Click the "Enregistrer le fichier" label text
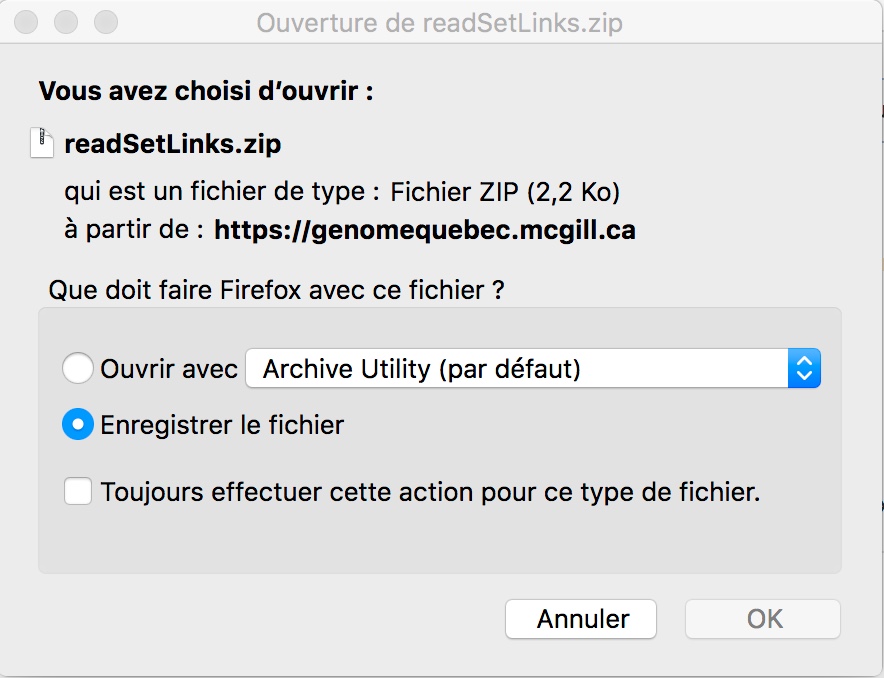The height and width of the screenshot is (678, 884). coord(222,425)
